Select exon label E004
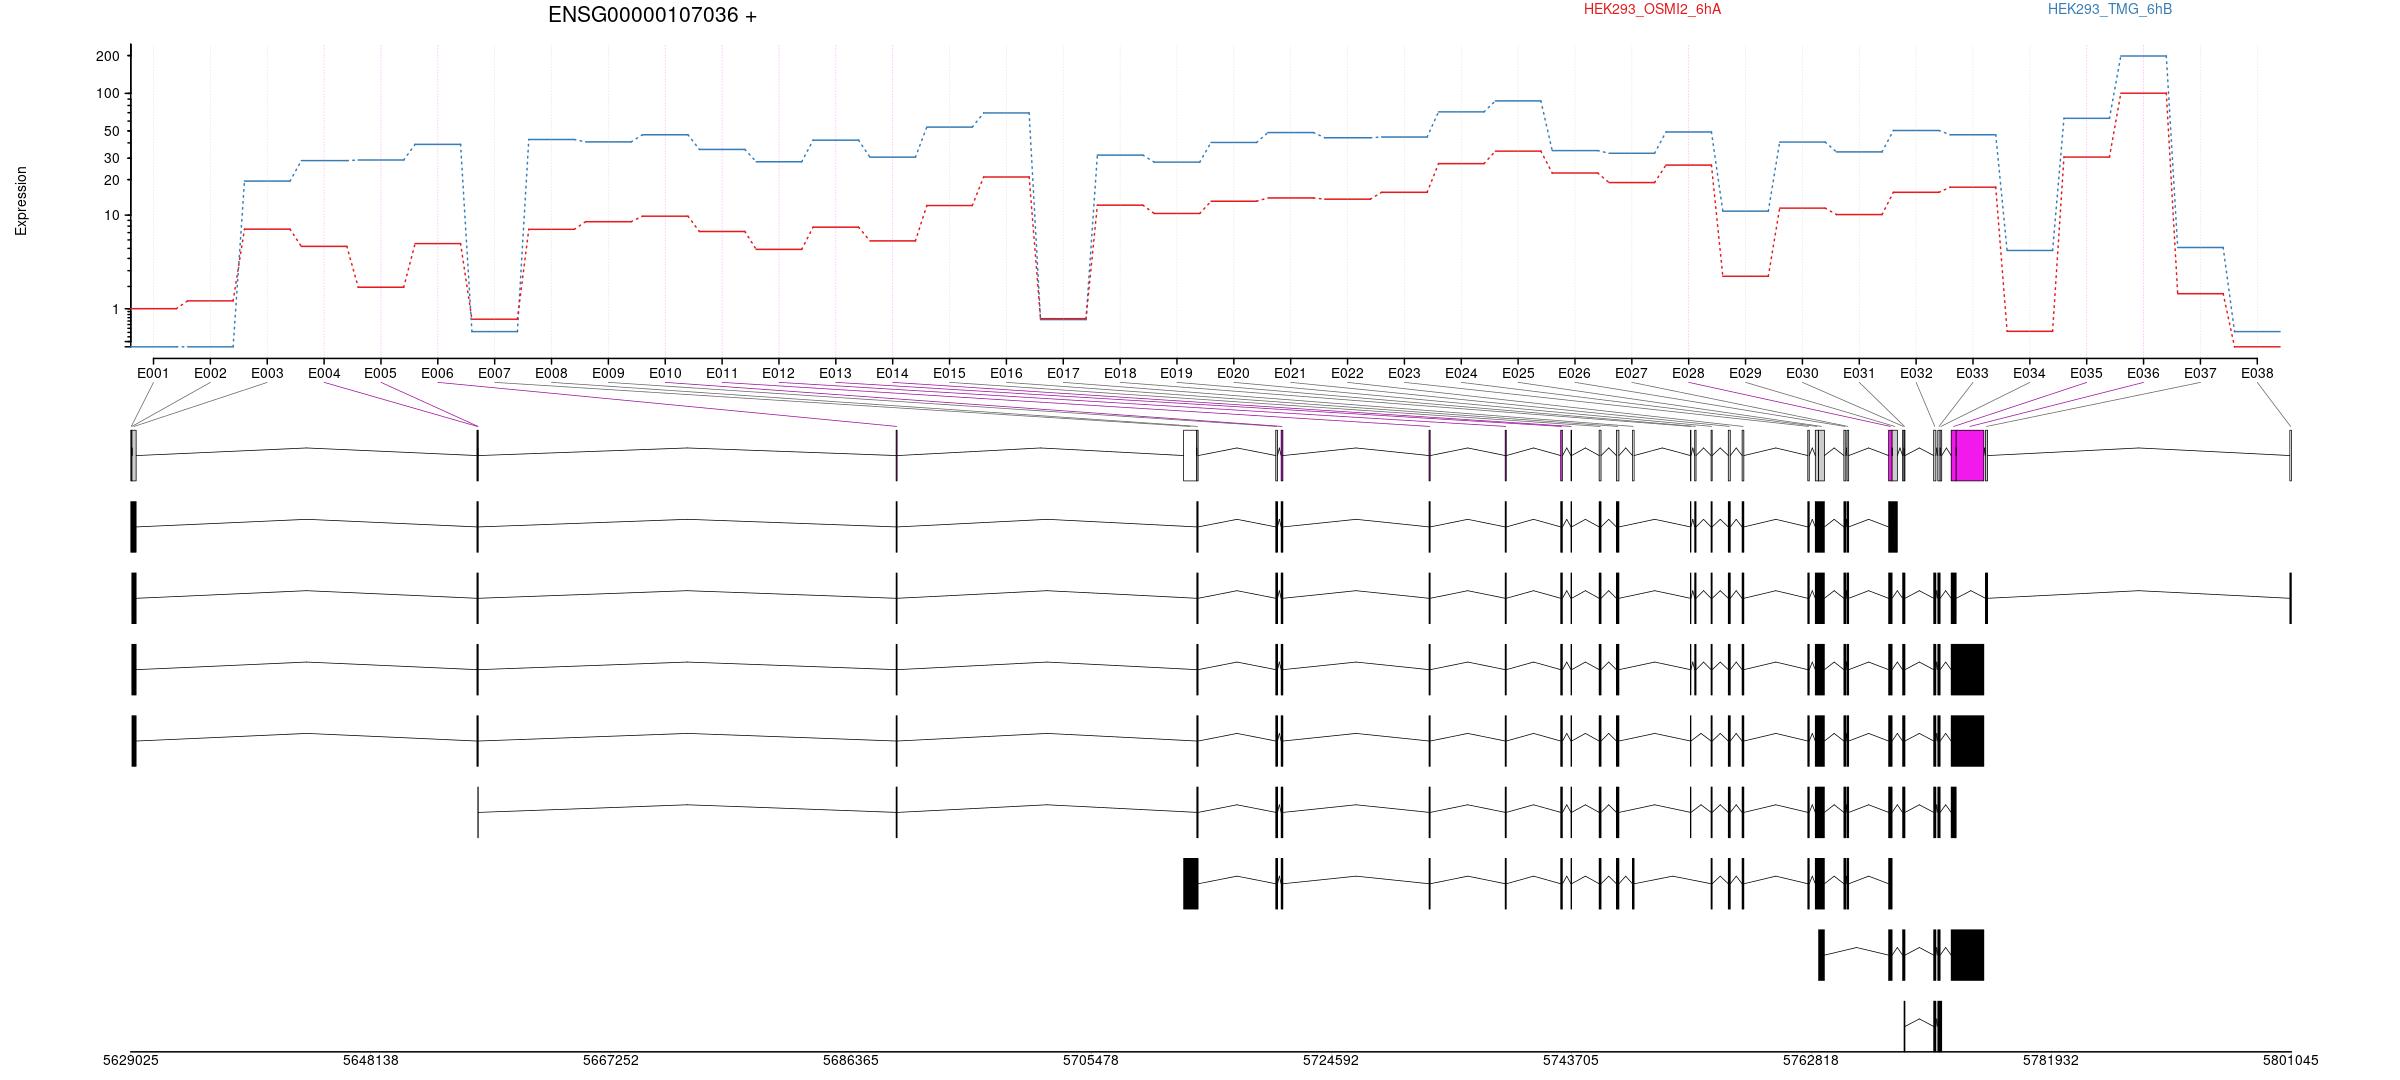Viewport: 2400px width, 1080px height. tap(324, 373)
